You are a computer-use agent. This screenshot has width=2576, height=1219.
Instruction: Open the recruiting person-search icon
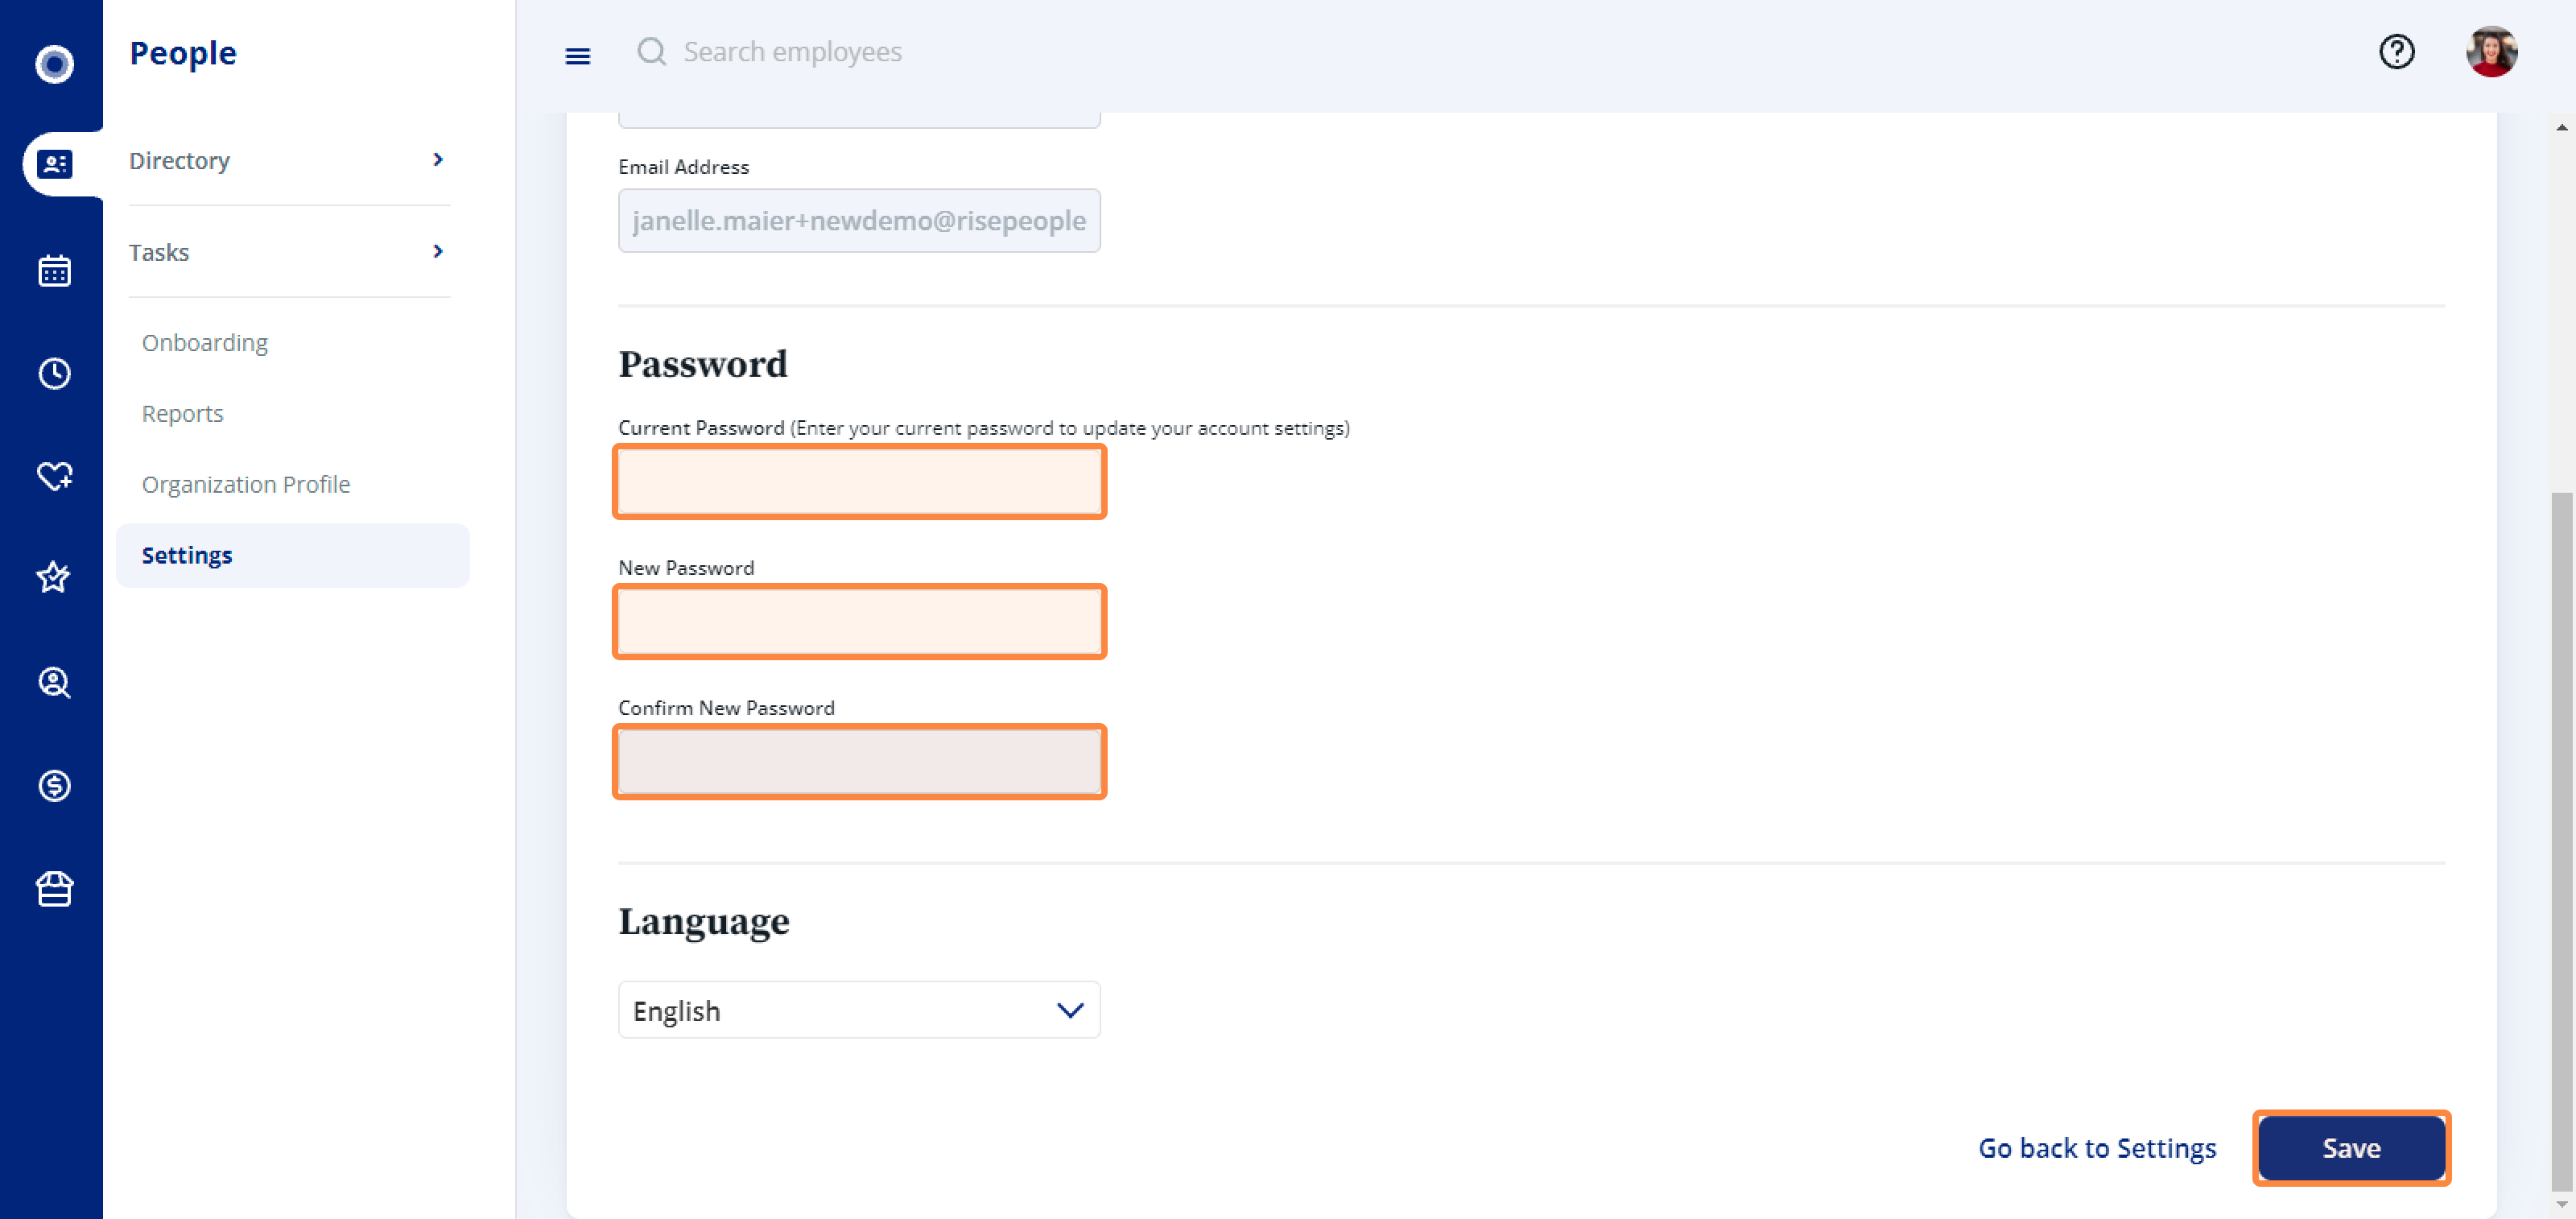pyautogui.click(x=54, y=682)
